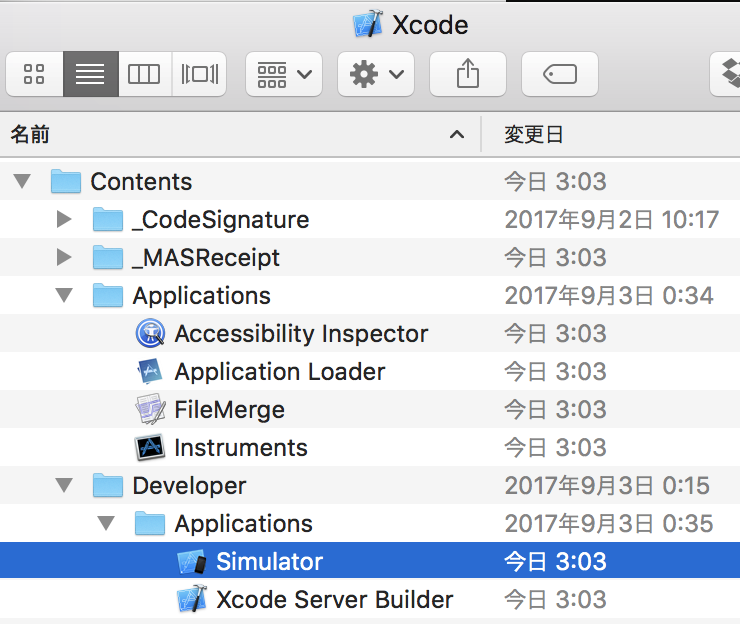Click the share button in toolbar
The image size is (740, 624).
(467, 74)
